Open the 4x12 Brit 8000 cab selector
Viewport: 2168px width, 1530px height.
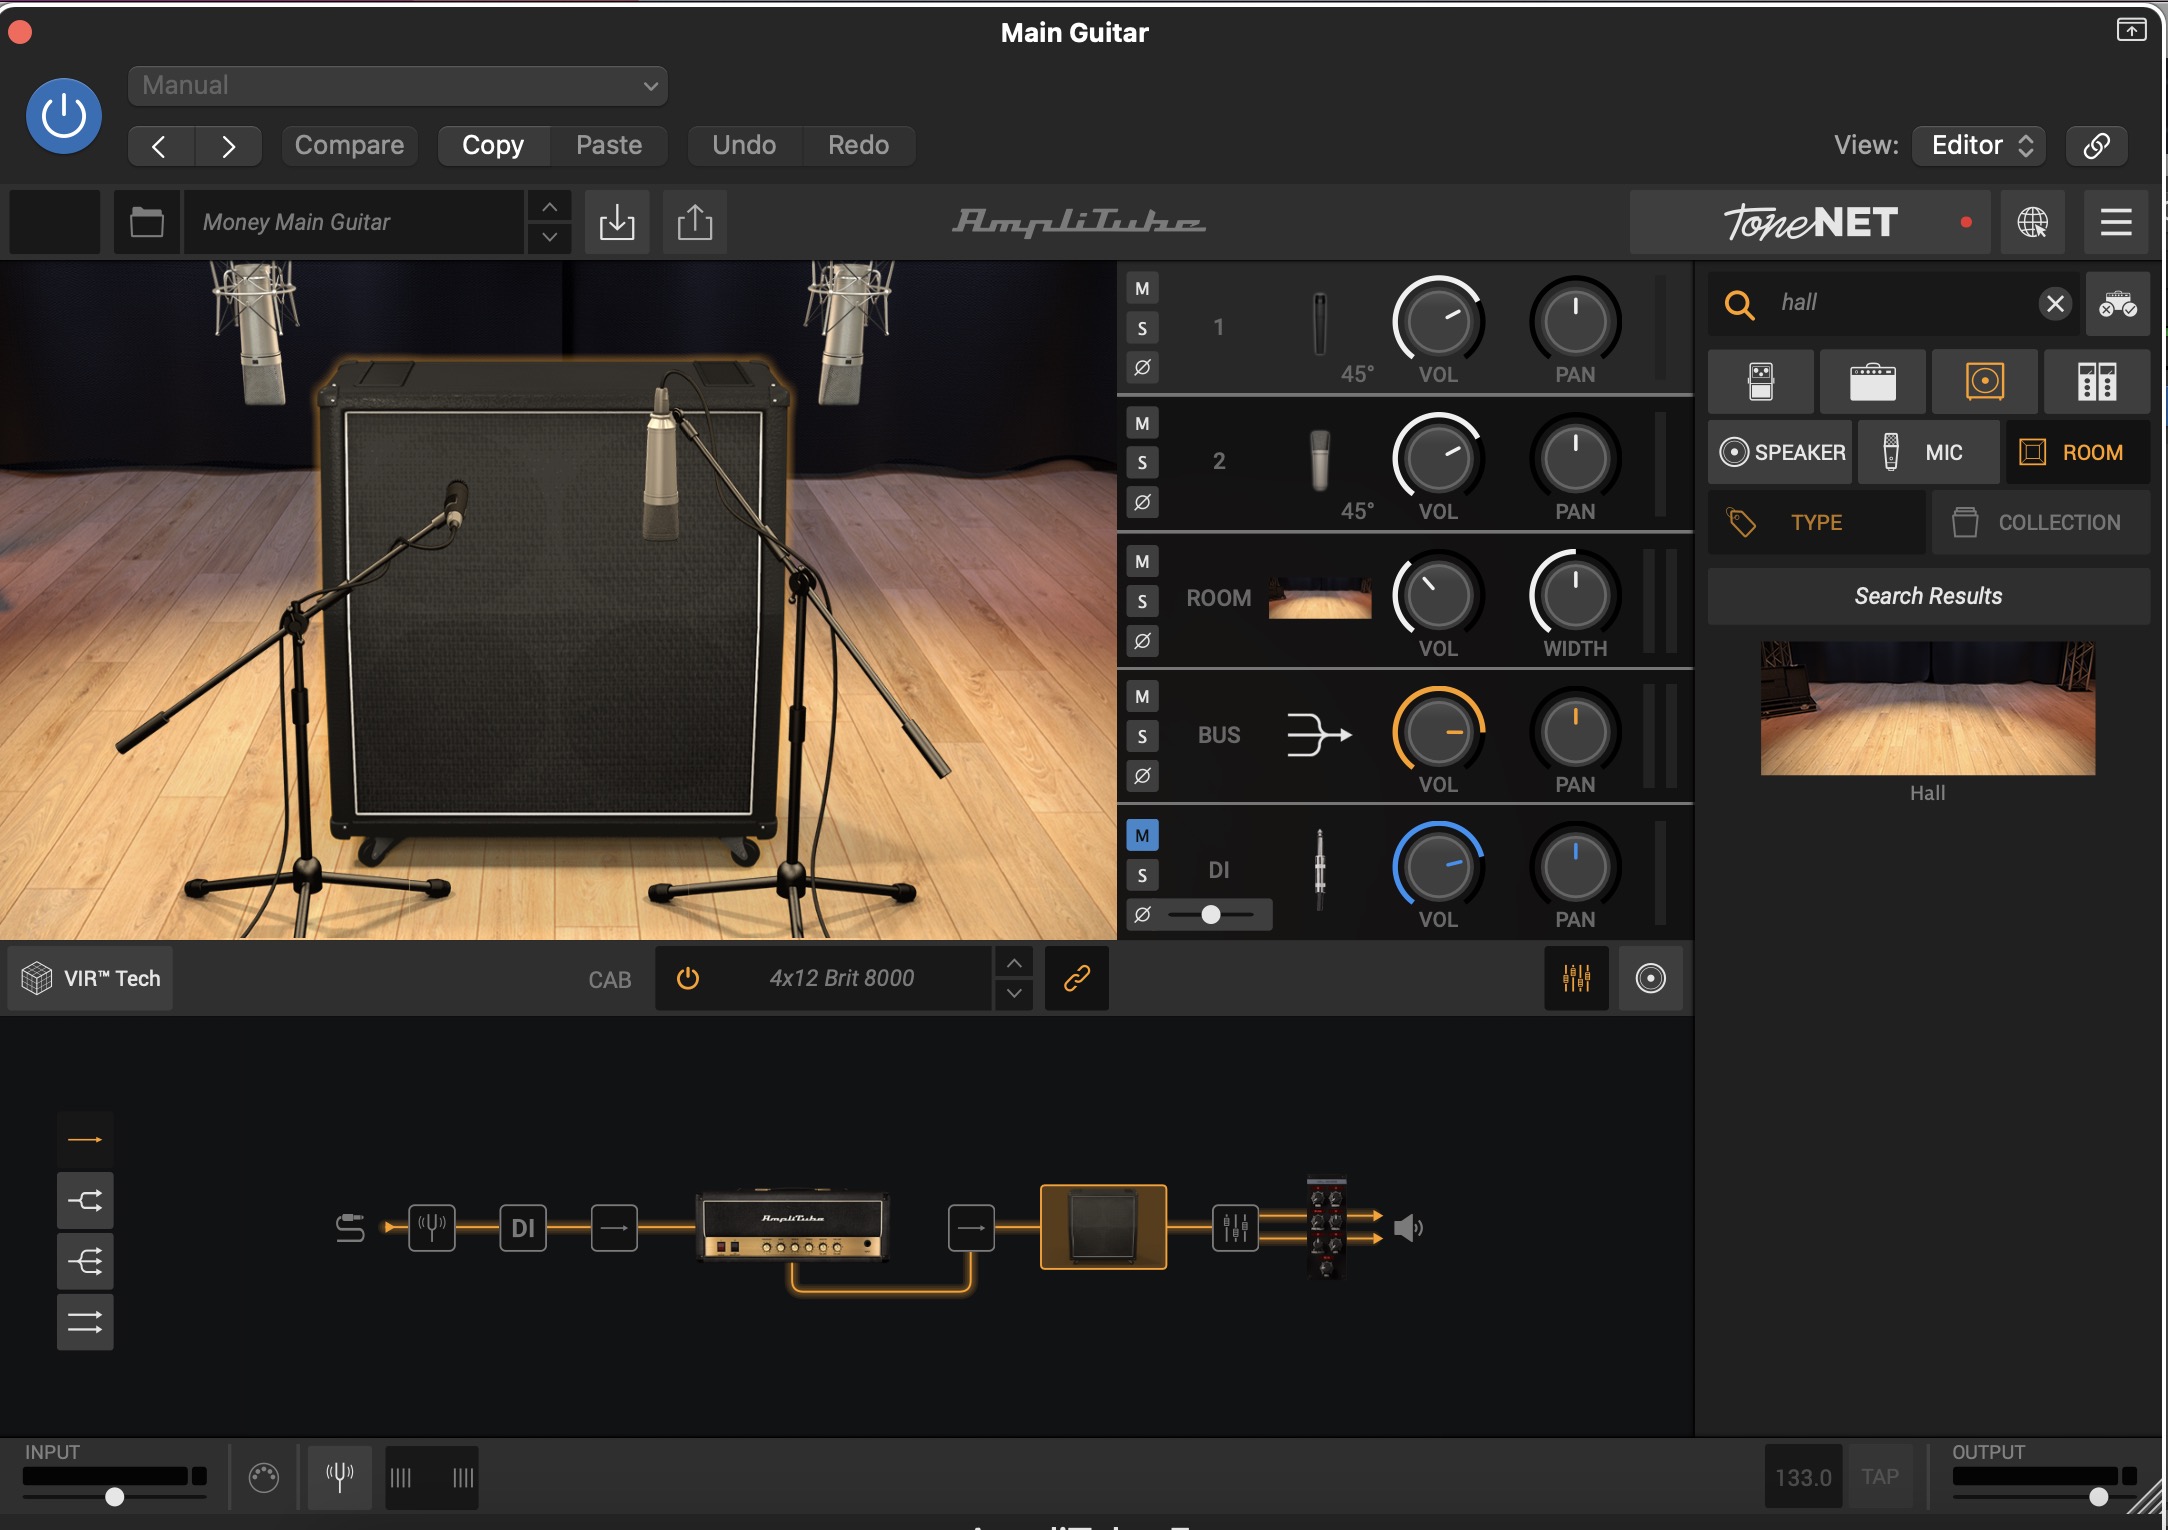coord(841,979)
